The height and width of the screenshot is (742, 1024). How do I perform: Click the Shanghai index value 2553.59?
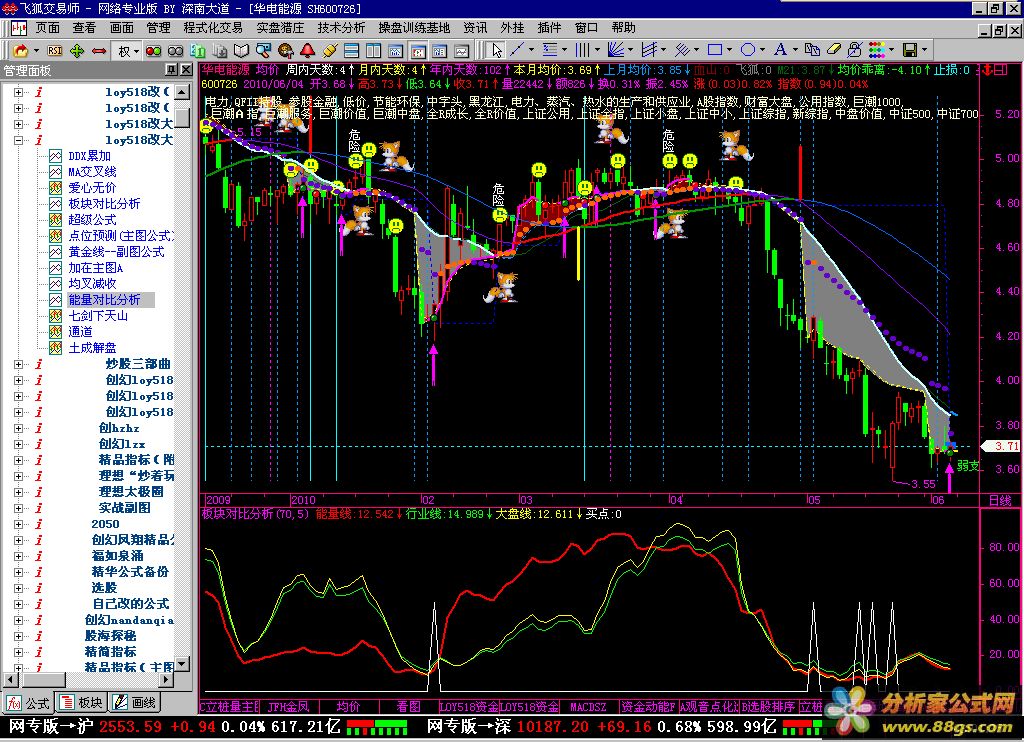tap(131, 726)
